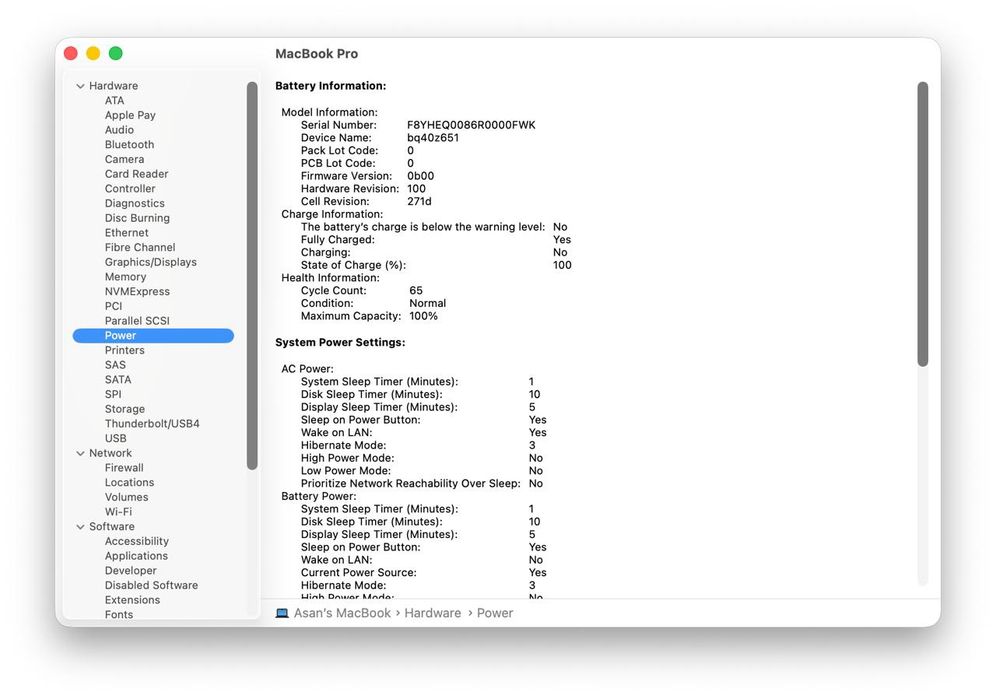The image size is (996, 700).
Task: Collapse the Software section chevron
Action: pos(81,527)
